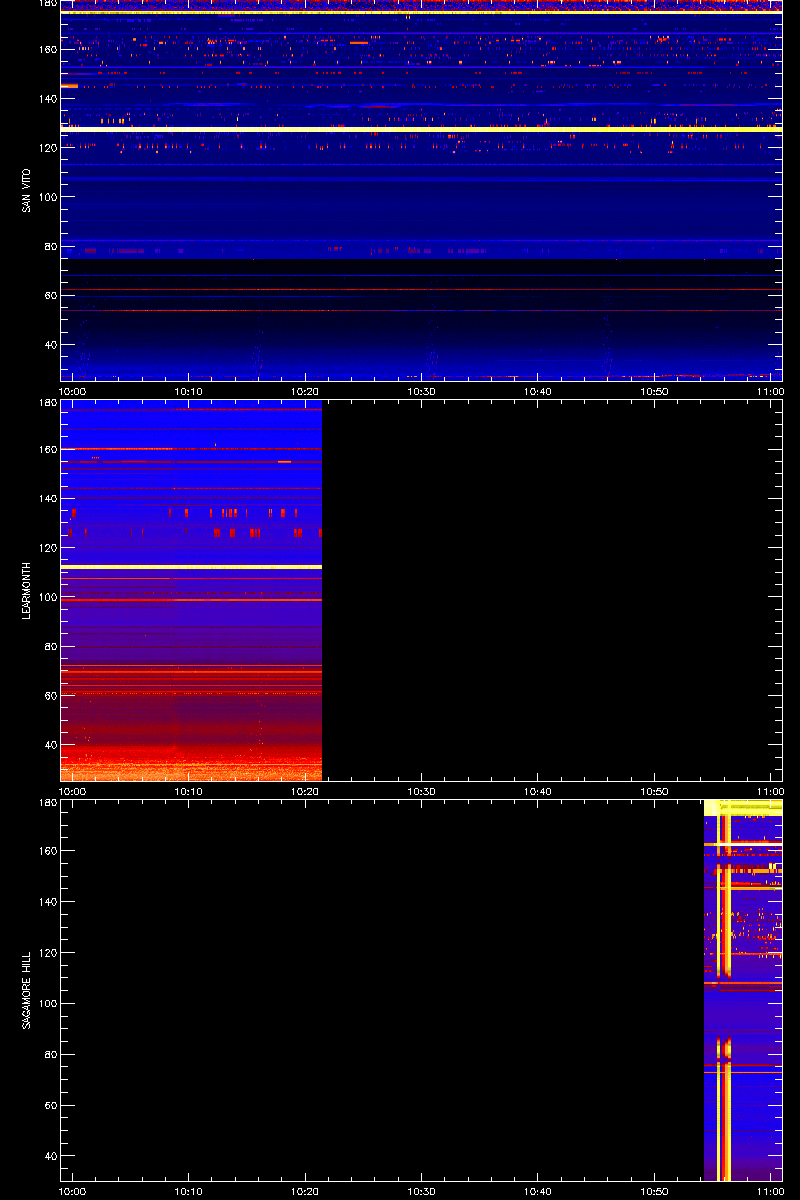This screenshot has height=1200, width=800.
Task: Click the 120 frequency tick on San Vito axis
Action: coord(47,148)
